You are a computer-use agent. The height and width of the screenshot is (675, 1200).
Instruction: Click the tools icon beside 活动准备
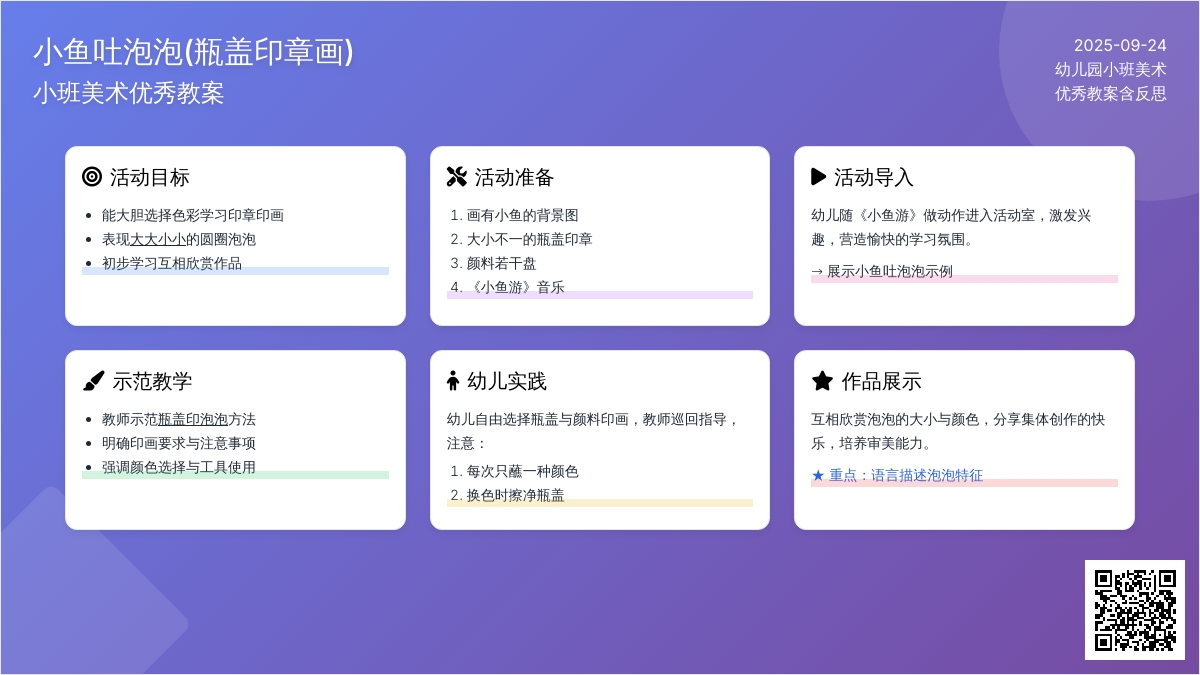click(x=457, y=177)
